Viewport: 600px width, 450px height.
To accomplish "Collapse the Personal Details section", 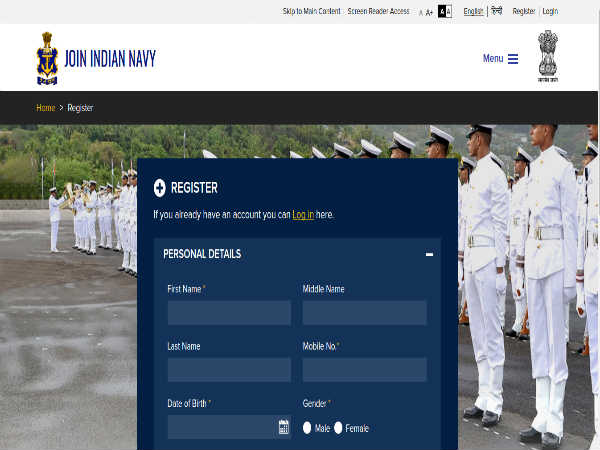I will click(429, 254).
